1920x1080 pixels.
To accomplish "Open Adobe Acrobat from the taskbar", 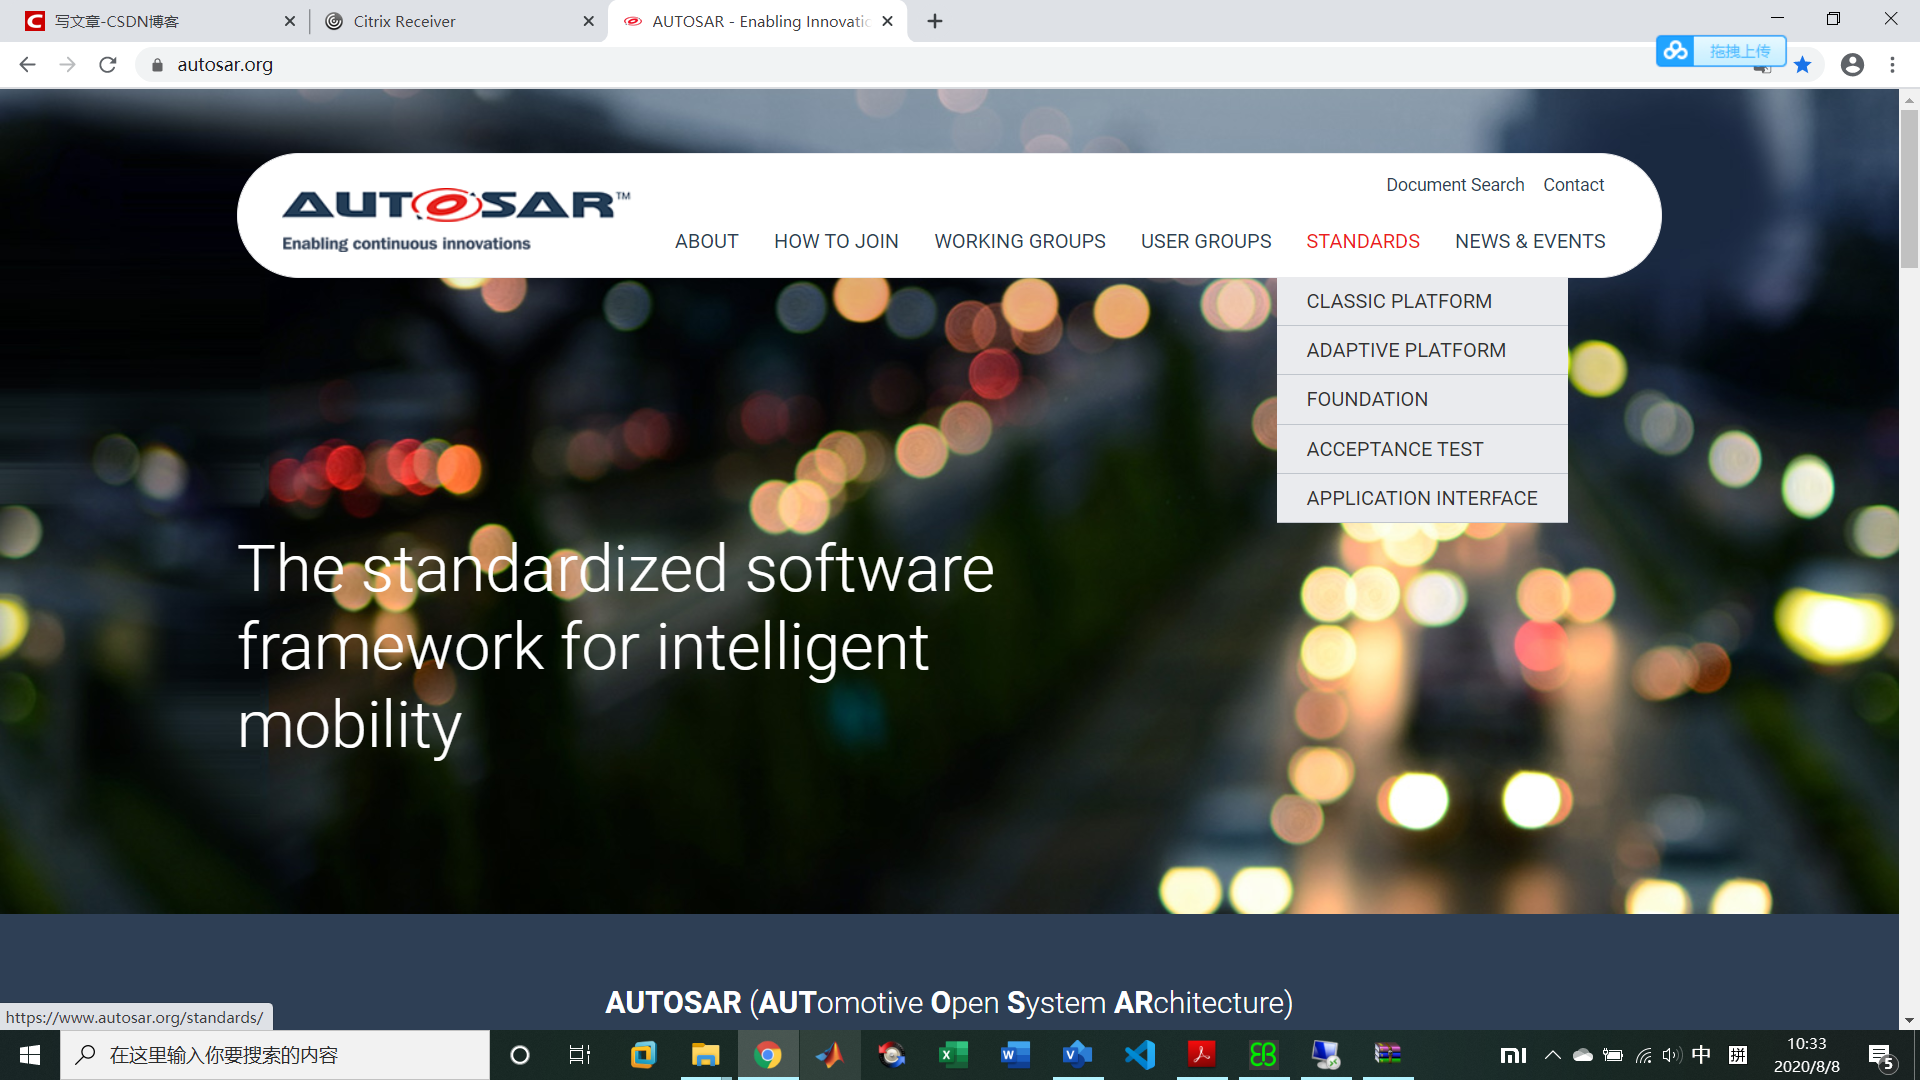I will [1200, 1055].
